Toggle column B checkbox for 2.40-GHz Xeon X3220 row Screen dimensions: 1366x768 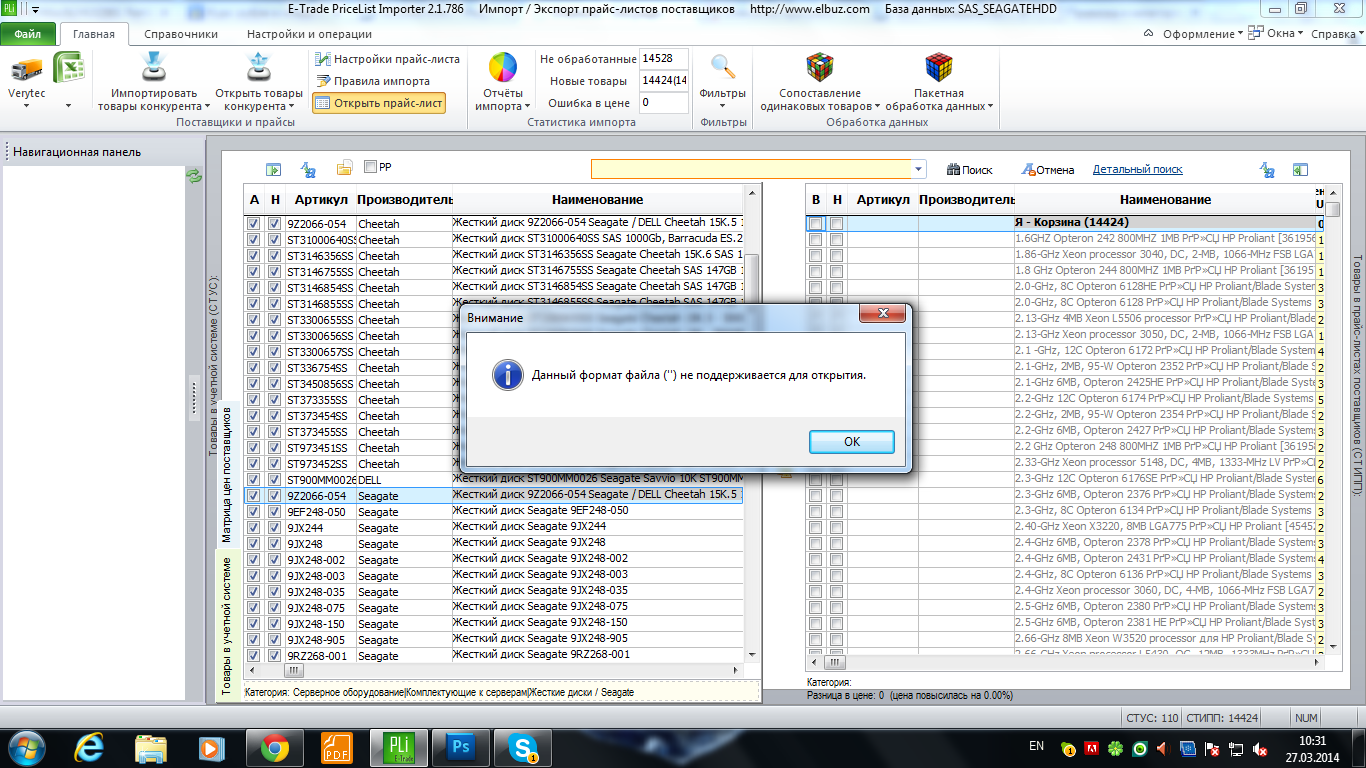(x=816, y=527)
